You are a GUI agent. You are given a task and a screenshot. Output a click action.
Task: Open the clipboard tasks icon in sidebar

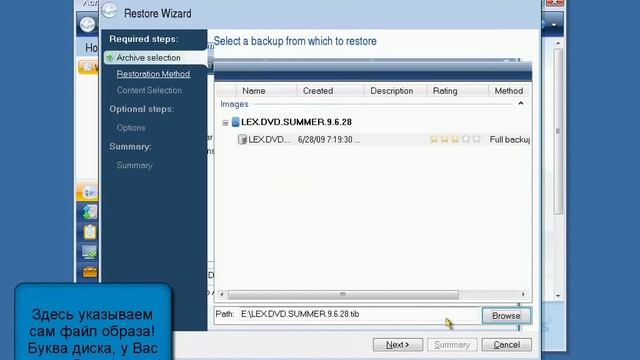pyautogui.click(x=89, y=232)
